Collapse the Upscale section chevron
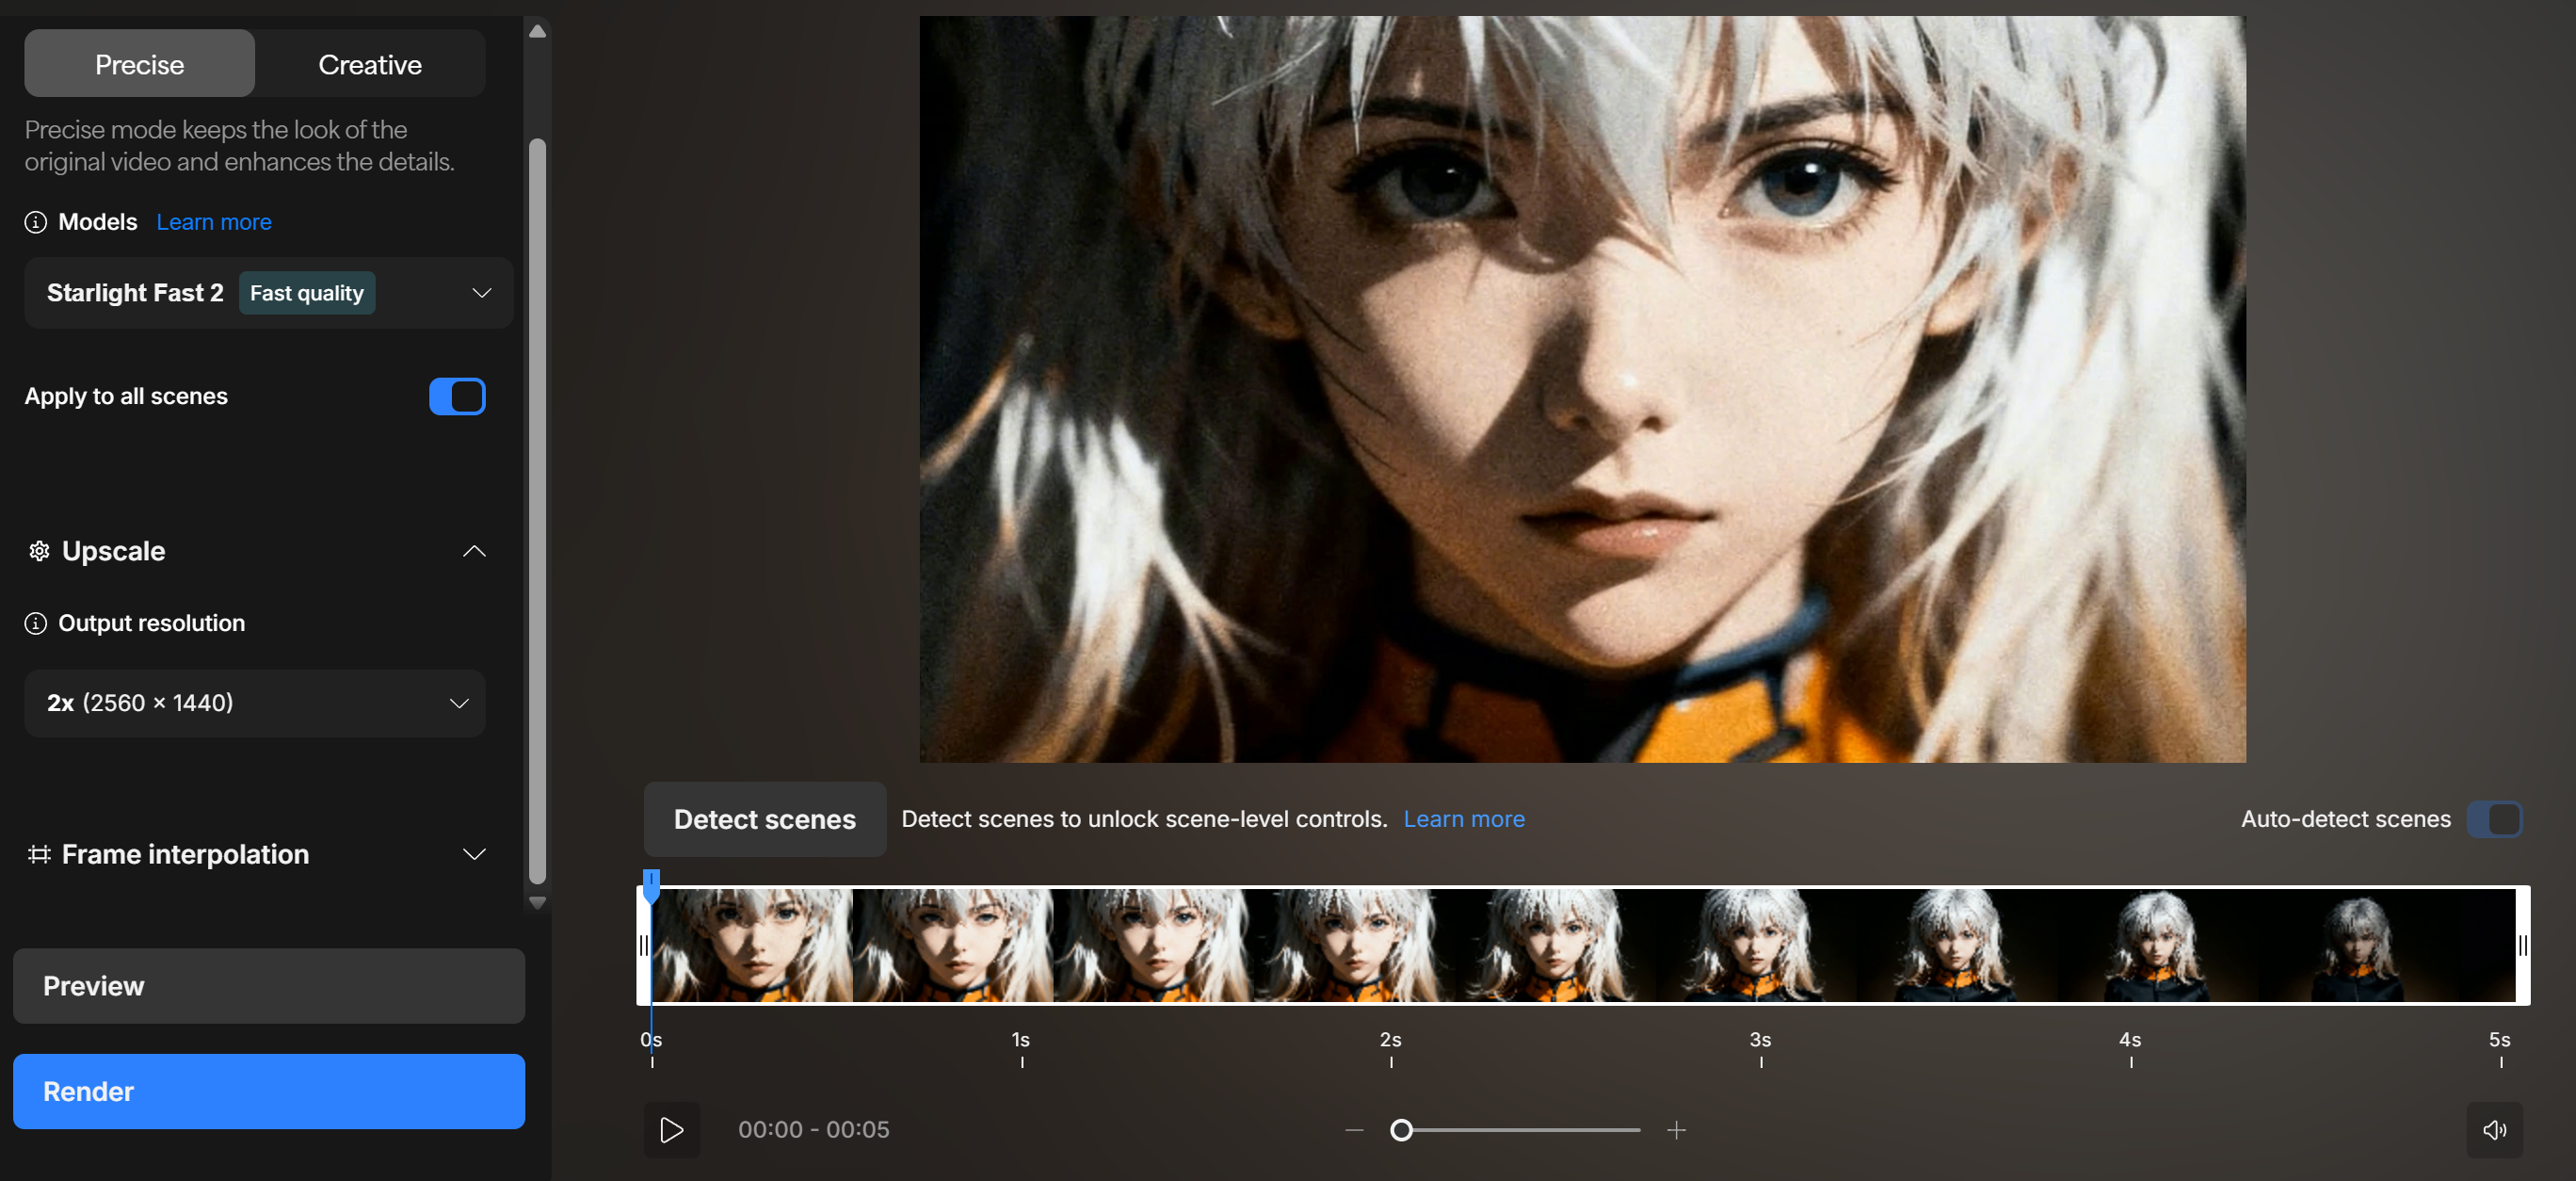 click(x=474, y=551)
